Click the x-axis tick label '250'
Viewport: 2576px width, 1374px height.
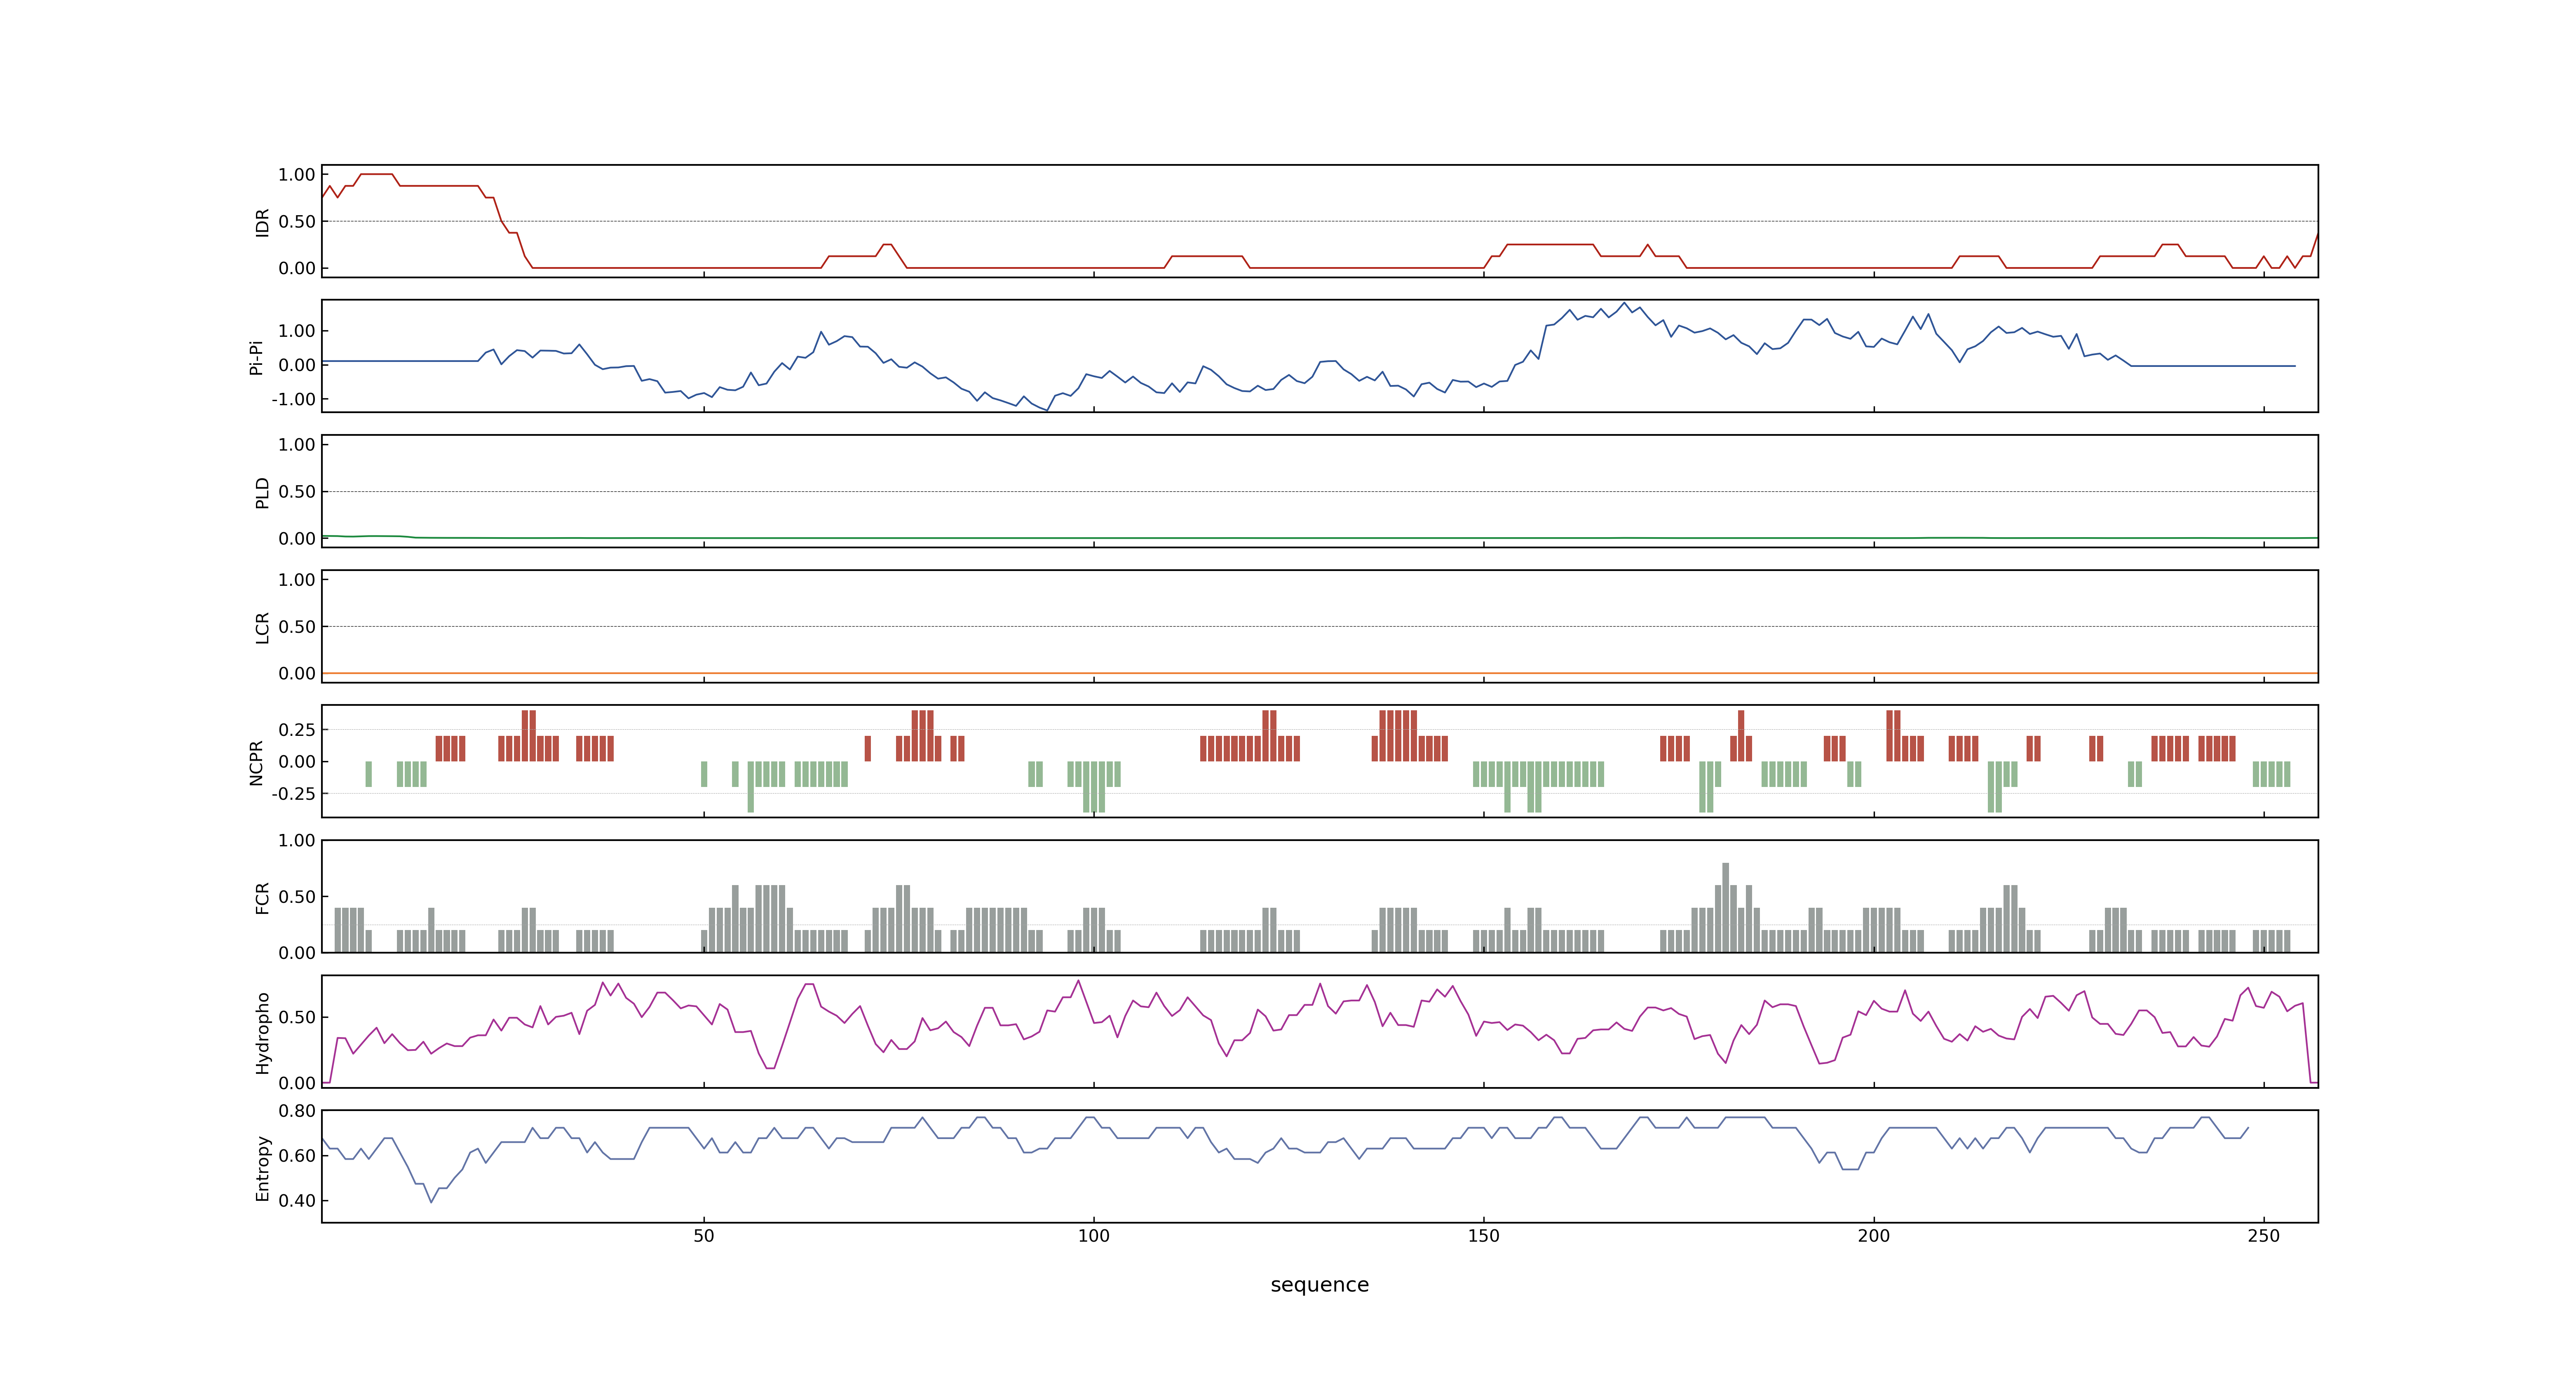click(2263, 1236)
